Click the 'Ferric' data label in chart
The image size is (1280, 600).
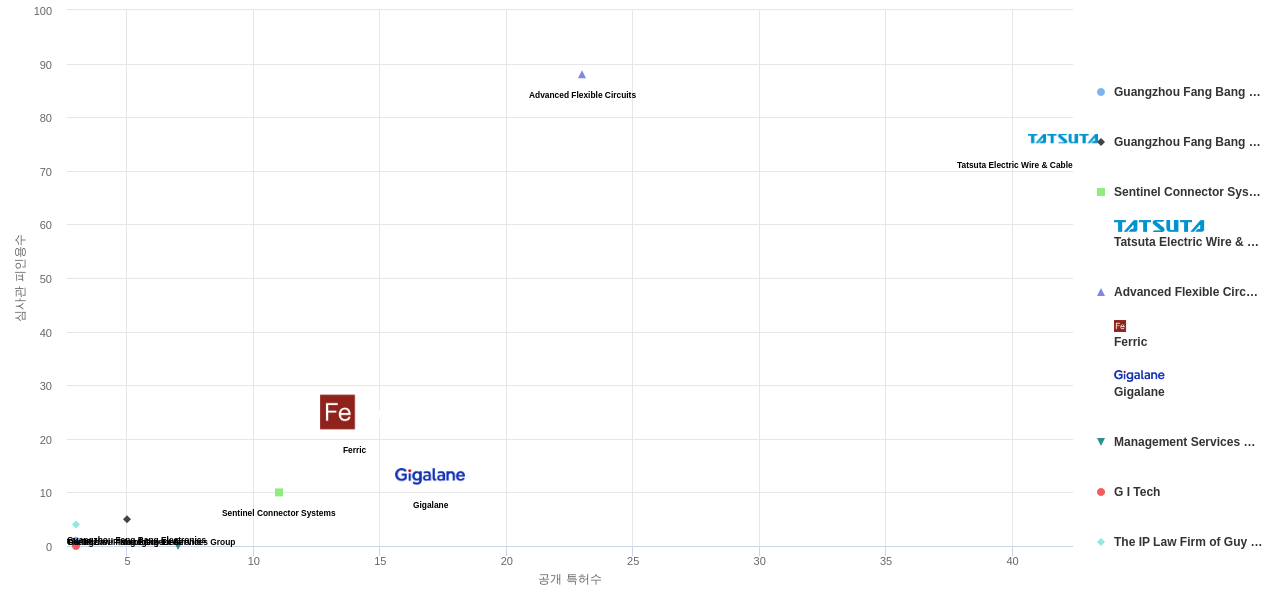tap(354, 450)
